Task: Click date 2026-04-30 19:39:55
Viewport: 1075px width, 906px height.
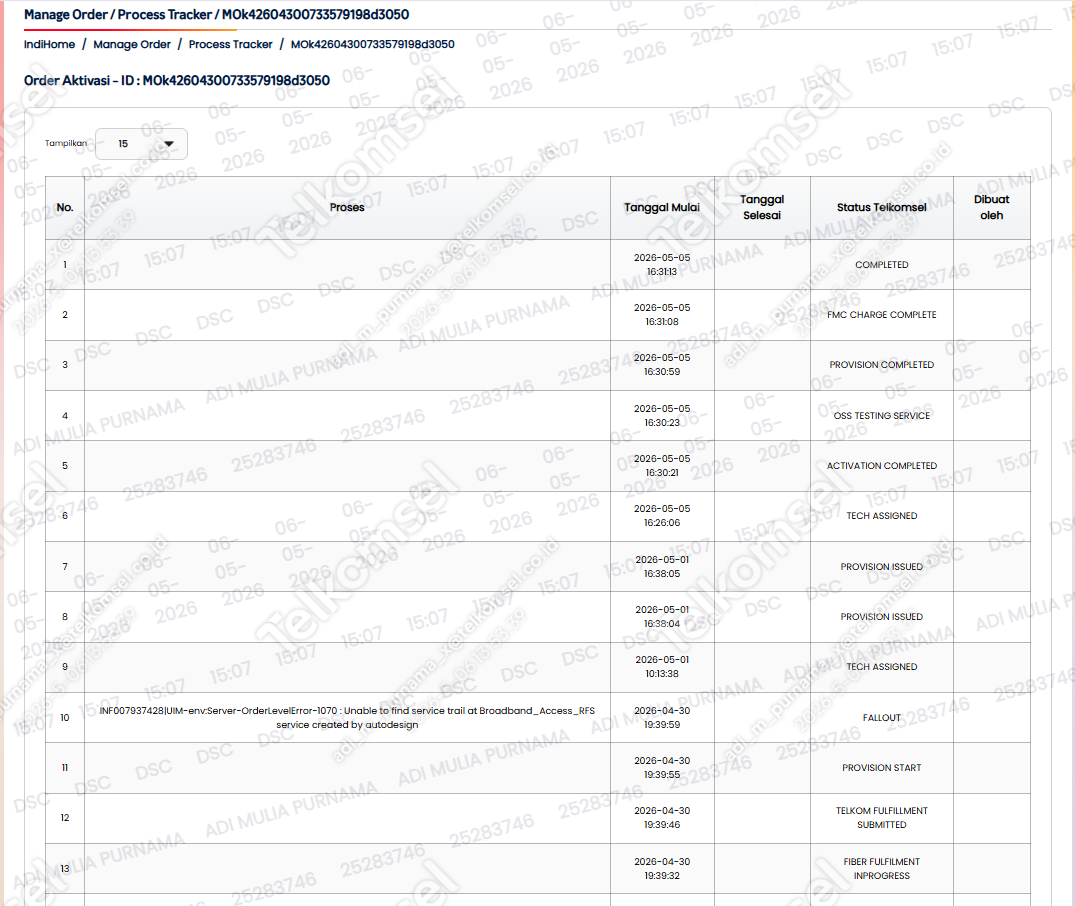Action: (x=662, y=767)
